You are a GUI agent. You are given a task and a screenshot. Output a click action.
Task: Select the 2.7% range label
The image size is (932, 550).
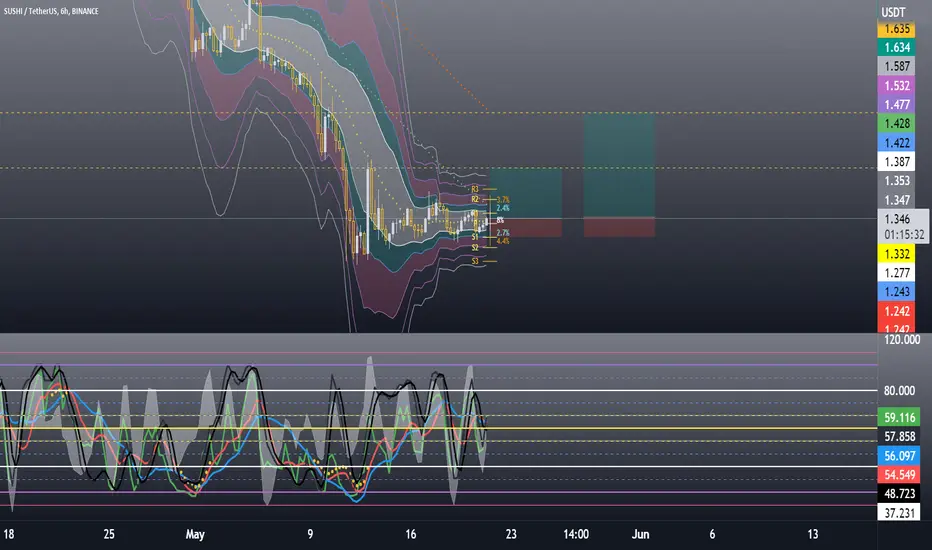pyautogui.click(x=503, y=232)
